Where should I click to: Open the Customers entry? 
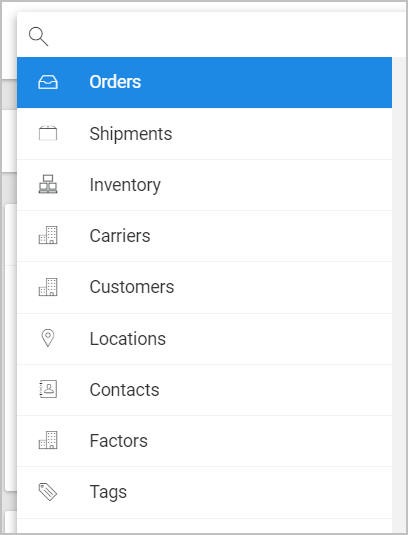coord(204,288)
